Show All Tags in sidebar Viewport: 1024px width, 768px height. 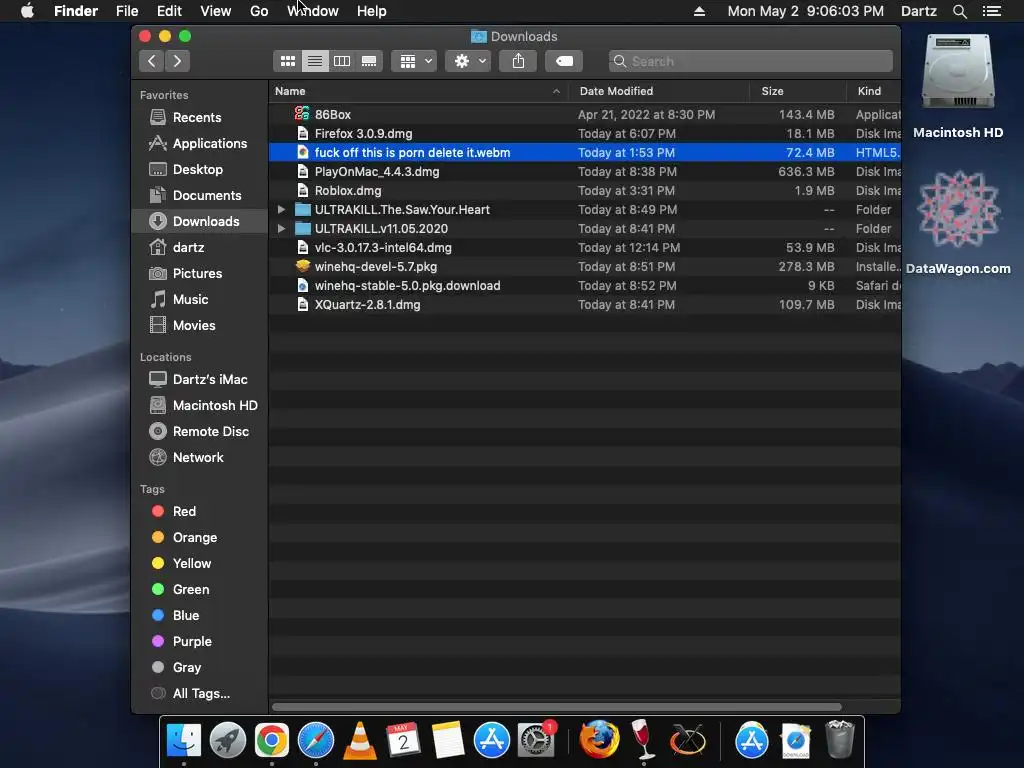tap(199, 694)
